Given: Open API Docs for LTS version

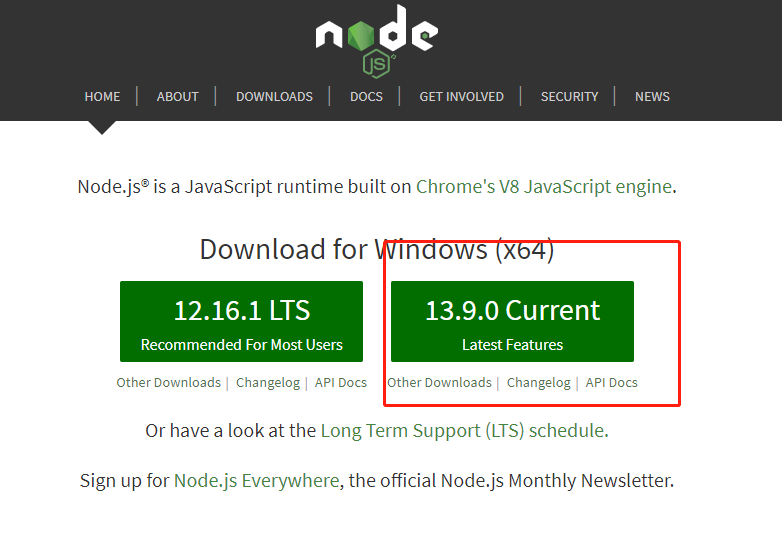Looking at the screenshot, I should click(x=340, y=383).
